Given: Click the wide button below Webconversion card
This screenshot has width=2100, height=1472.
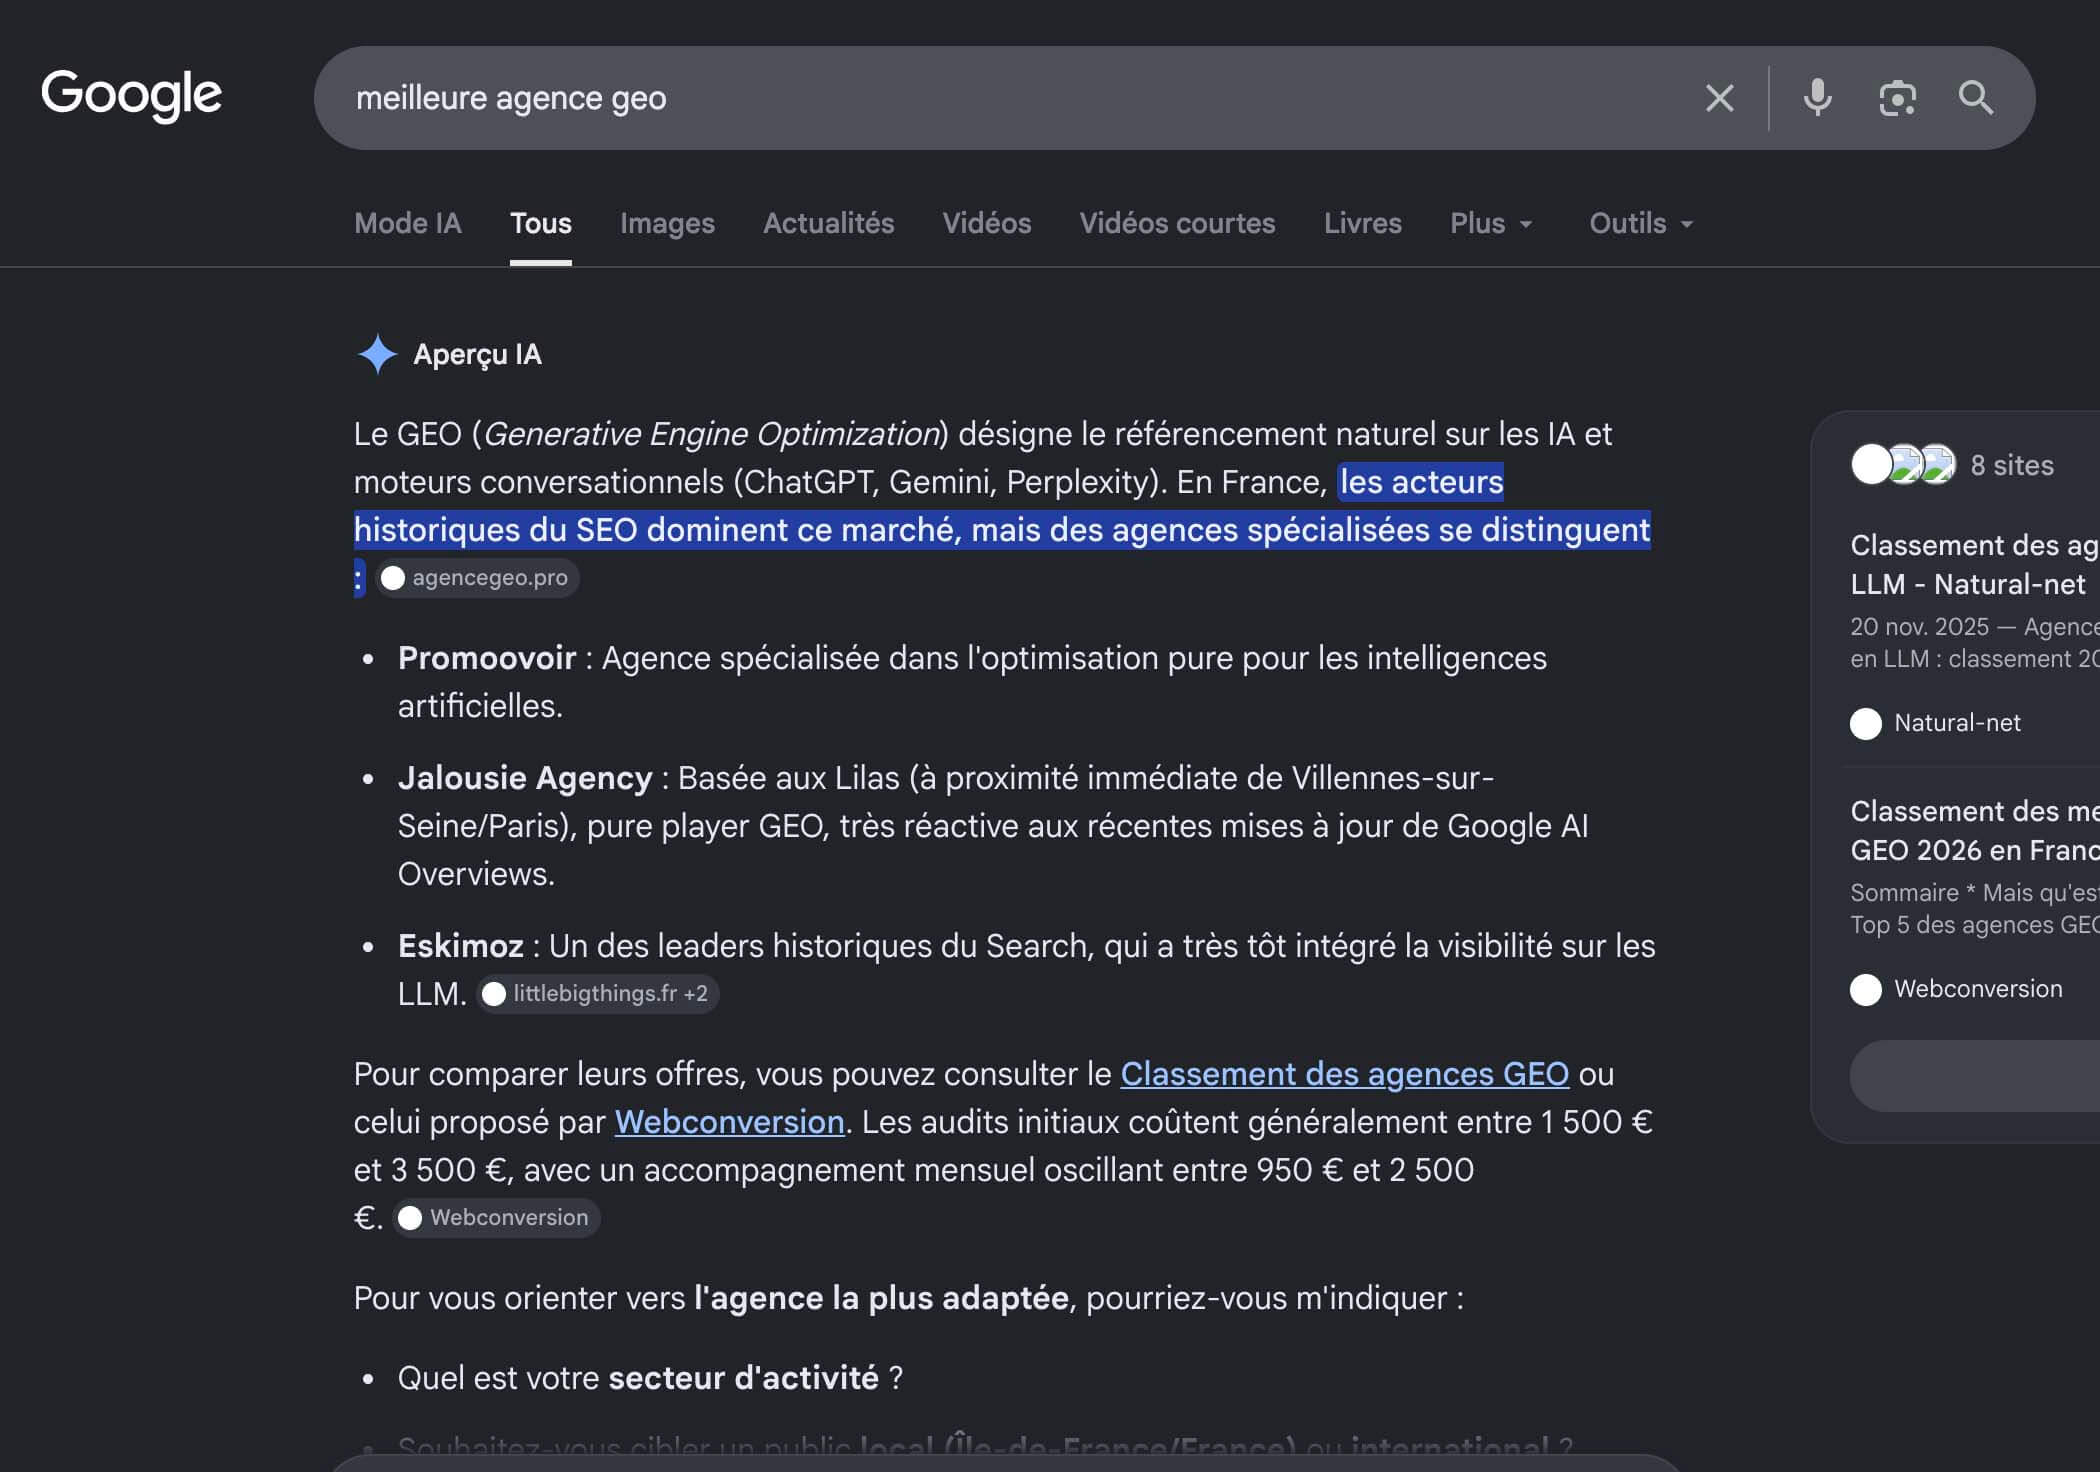Looking at the screenshot, I should click(x=1974, y=1076).
